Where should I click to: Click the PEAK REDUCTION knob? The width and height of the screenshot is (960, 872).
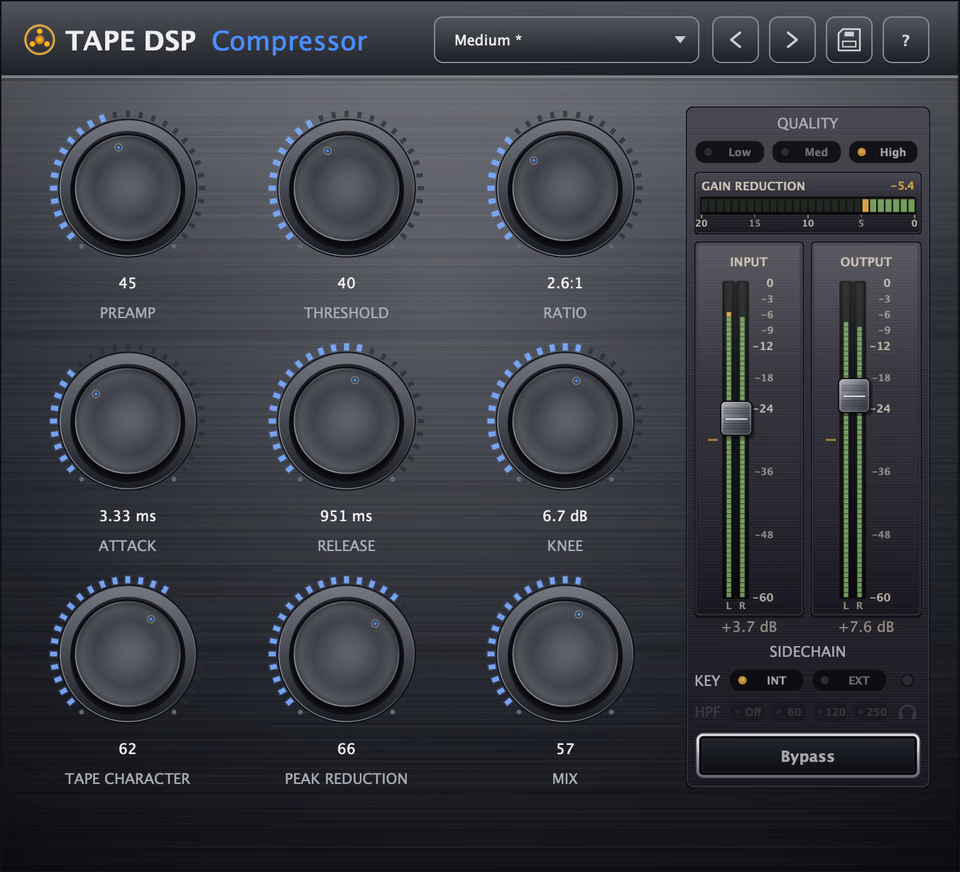[x=346, y=653]
